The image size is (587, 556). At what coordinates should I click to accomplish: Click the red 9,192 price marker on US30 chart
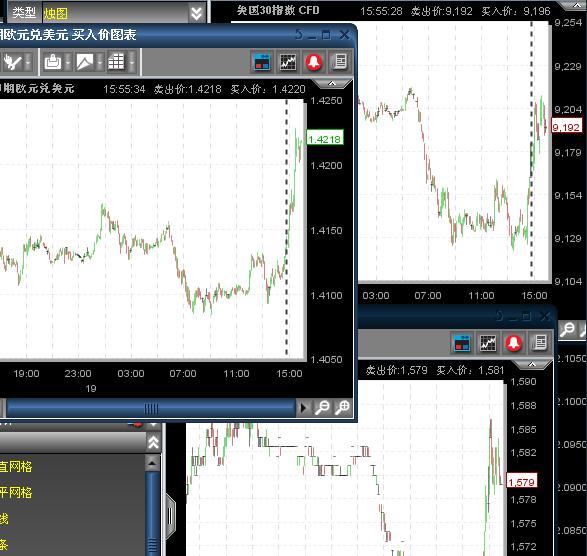(567, 127)
